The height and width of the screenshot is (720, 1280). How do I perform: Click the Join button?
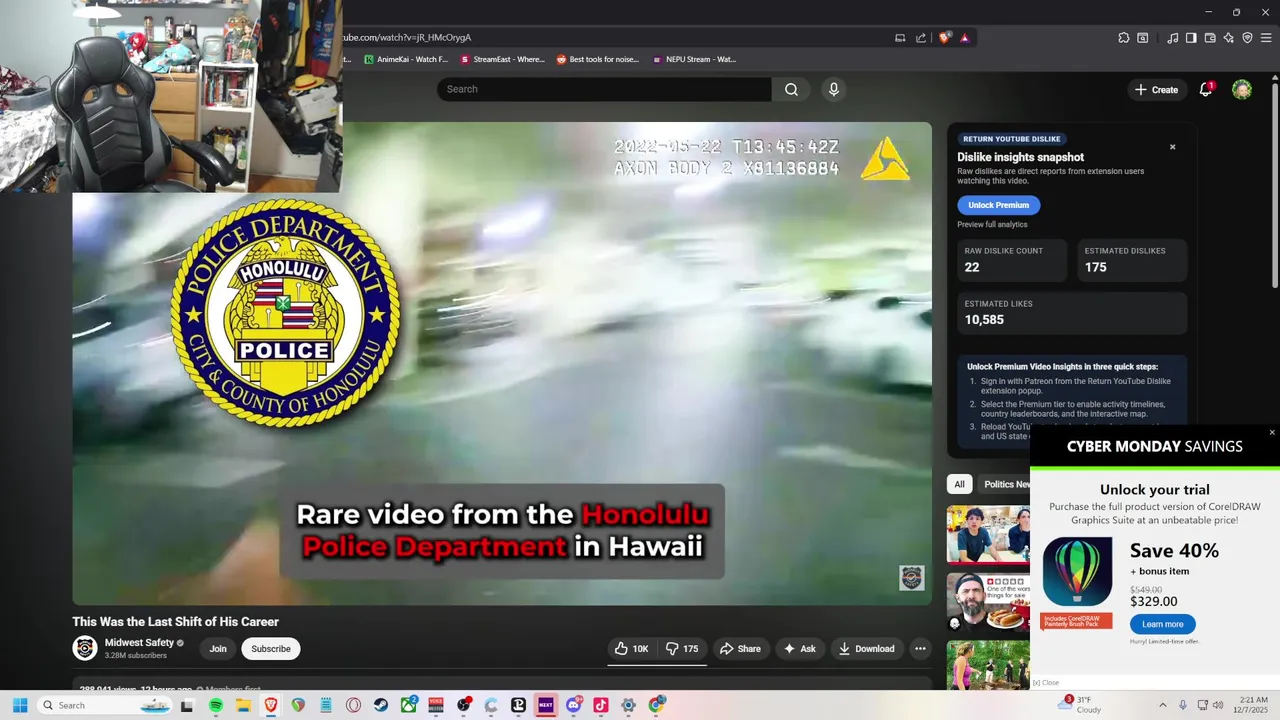click(x=218, y=649)
